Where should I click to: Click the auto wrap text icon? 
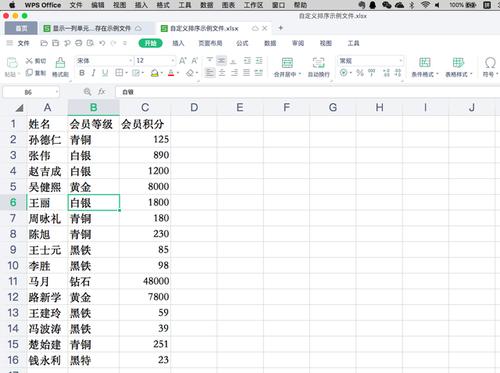318,63
